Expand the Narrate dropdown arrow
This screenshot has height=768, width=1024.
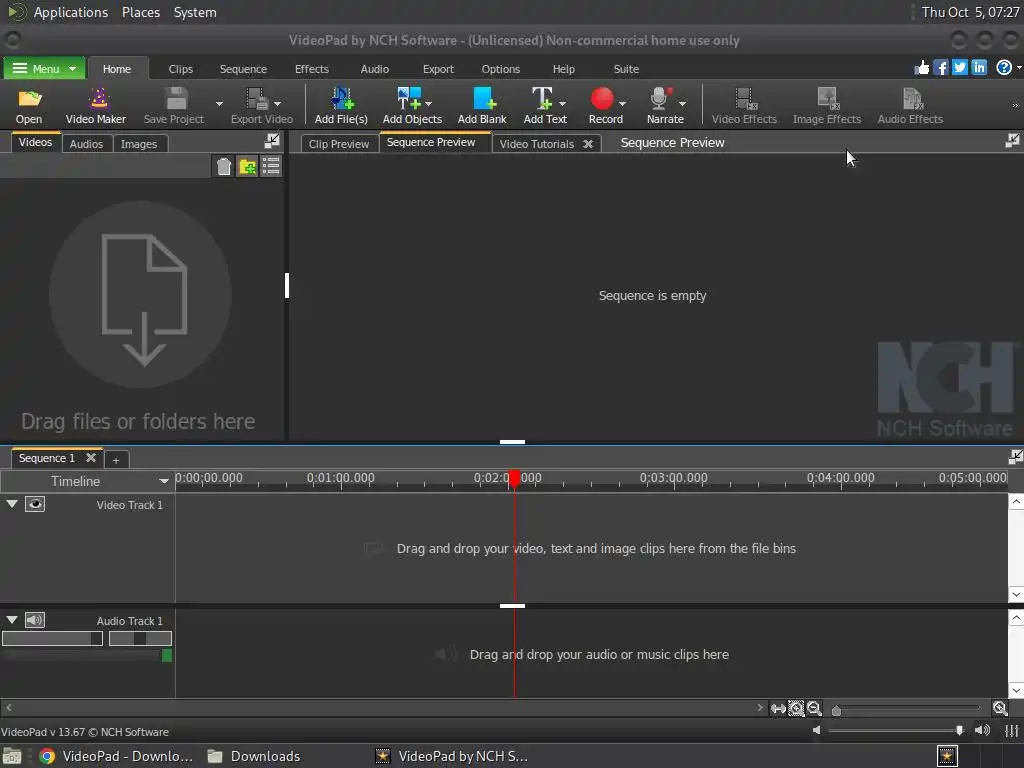682,103
